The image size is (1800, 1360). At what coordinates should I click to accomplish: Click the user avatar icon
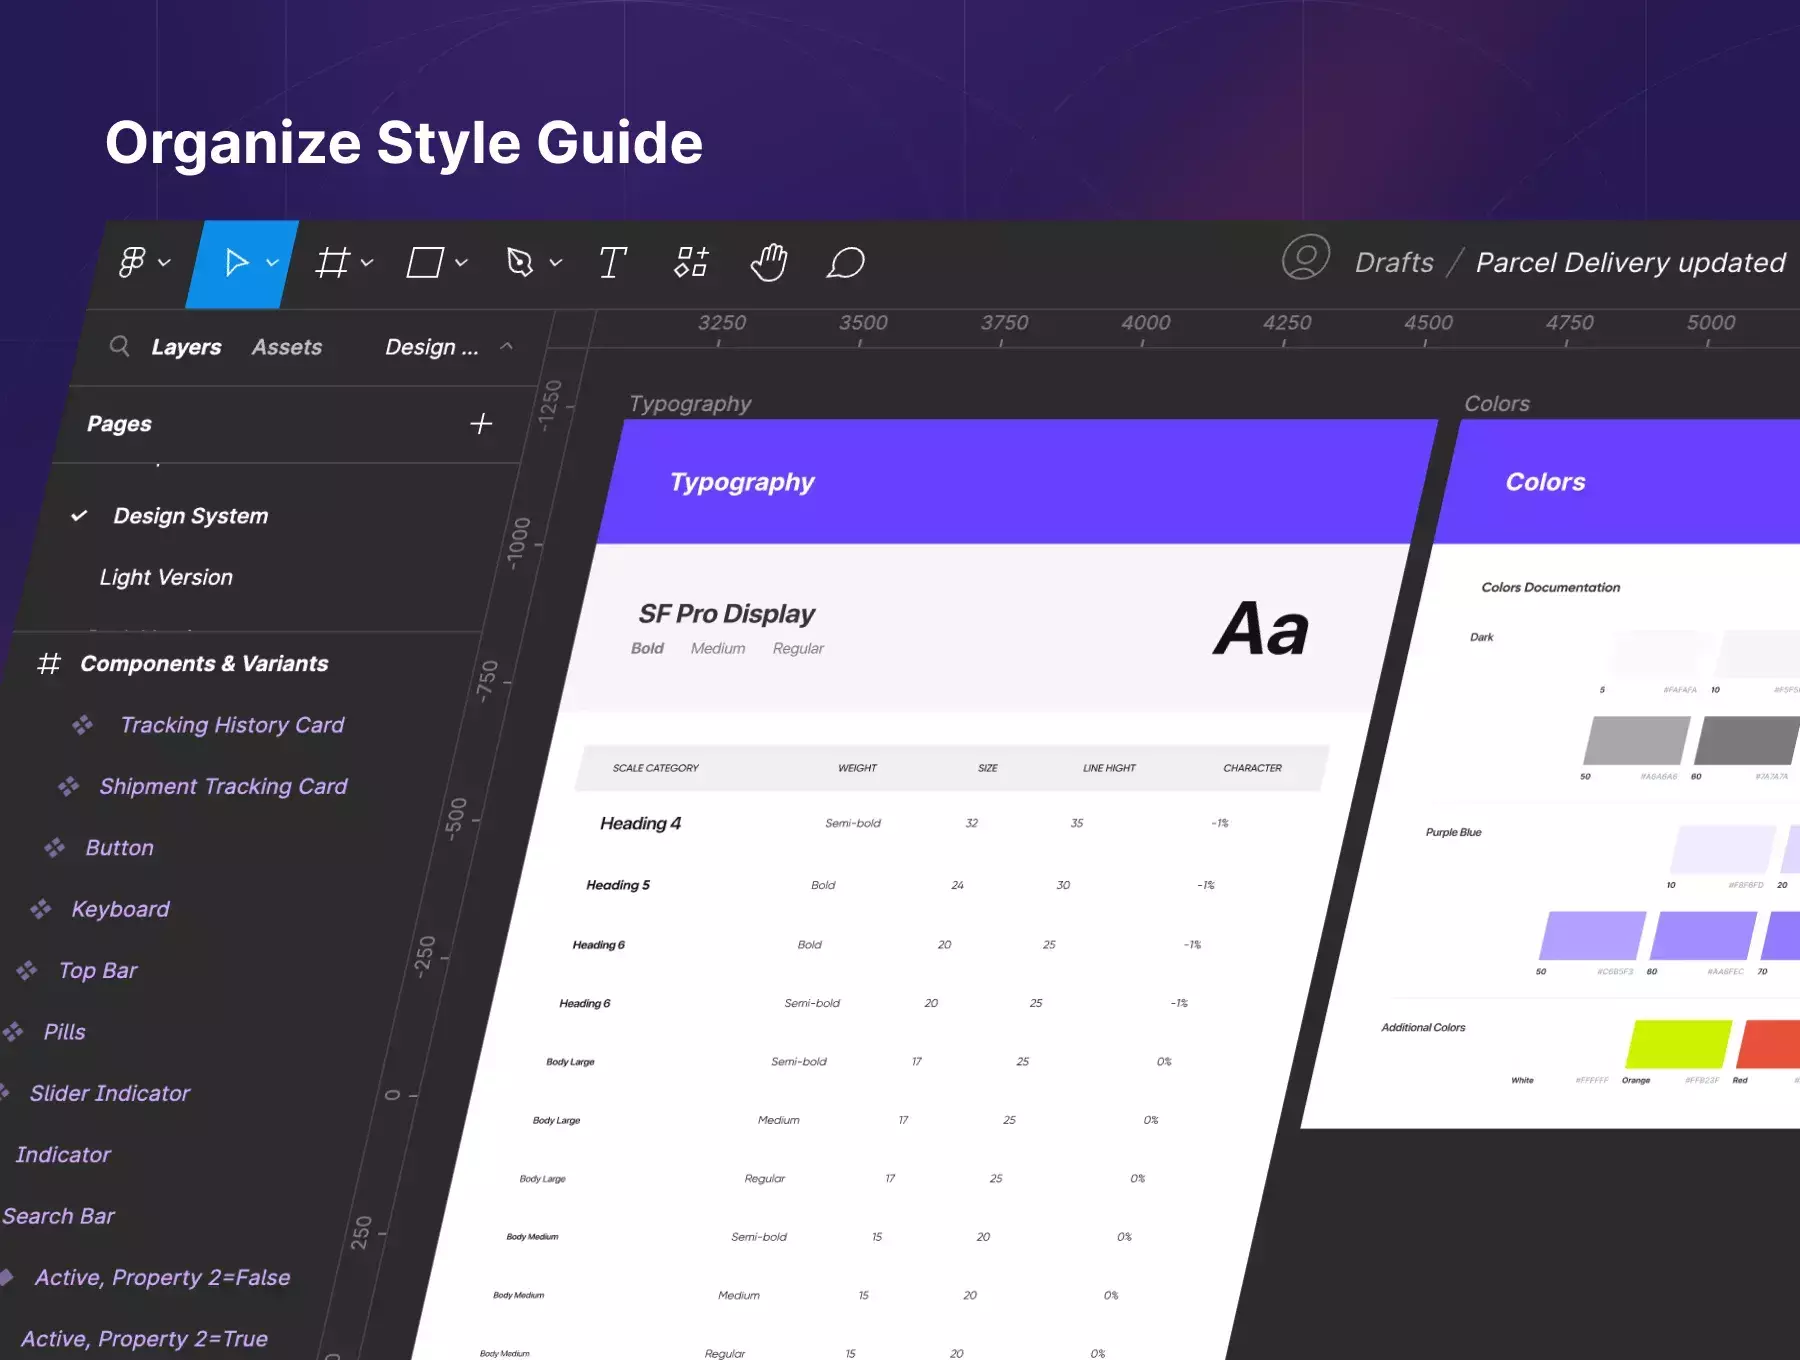pos(1306,258)
